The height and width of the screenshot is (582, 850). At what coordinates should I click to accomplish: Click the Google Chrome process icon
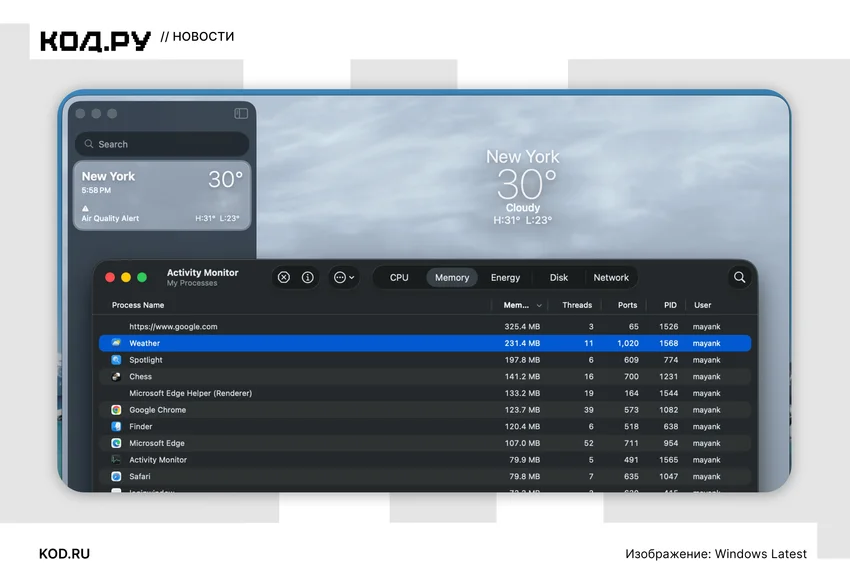[x=116, y=410]
